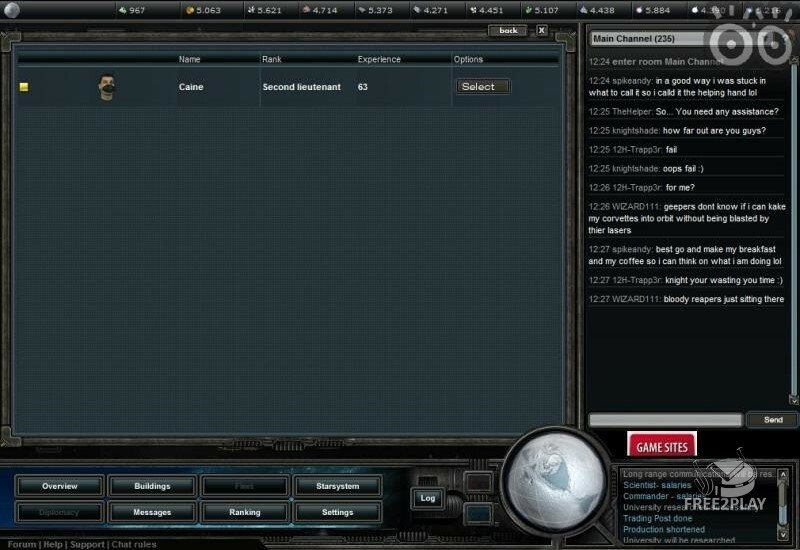Viewport: 800px width, 550px height.
Task: Close the commander panel with the X button
Action: tap(542, 30)
